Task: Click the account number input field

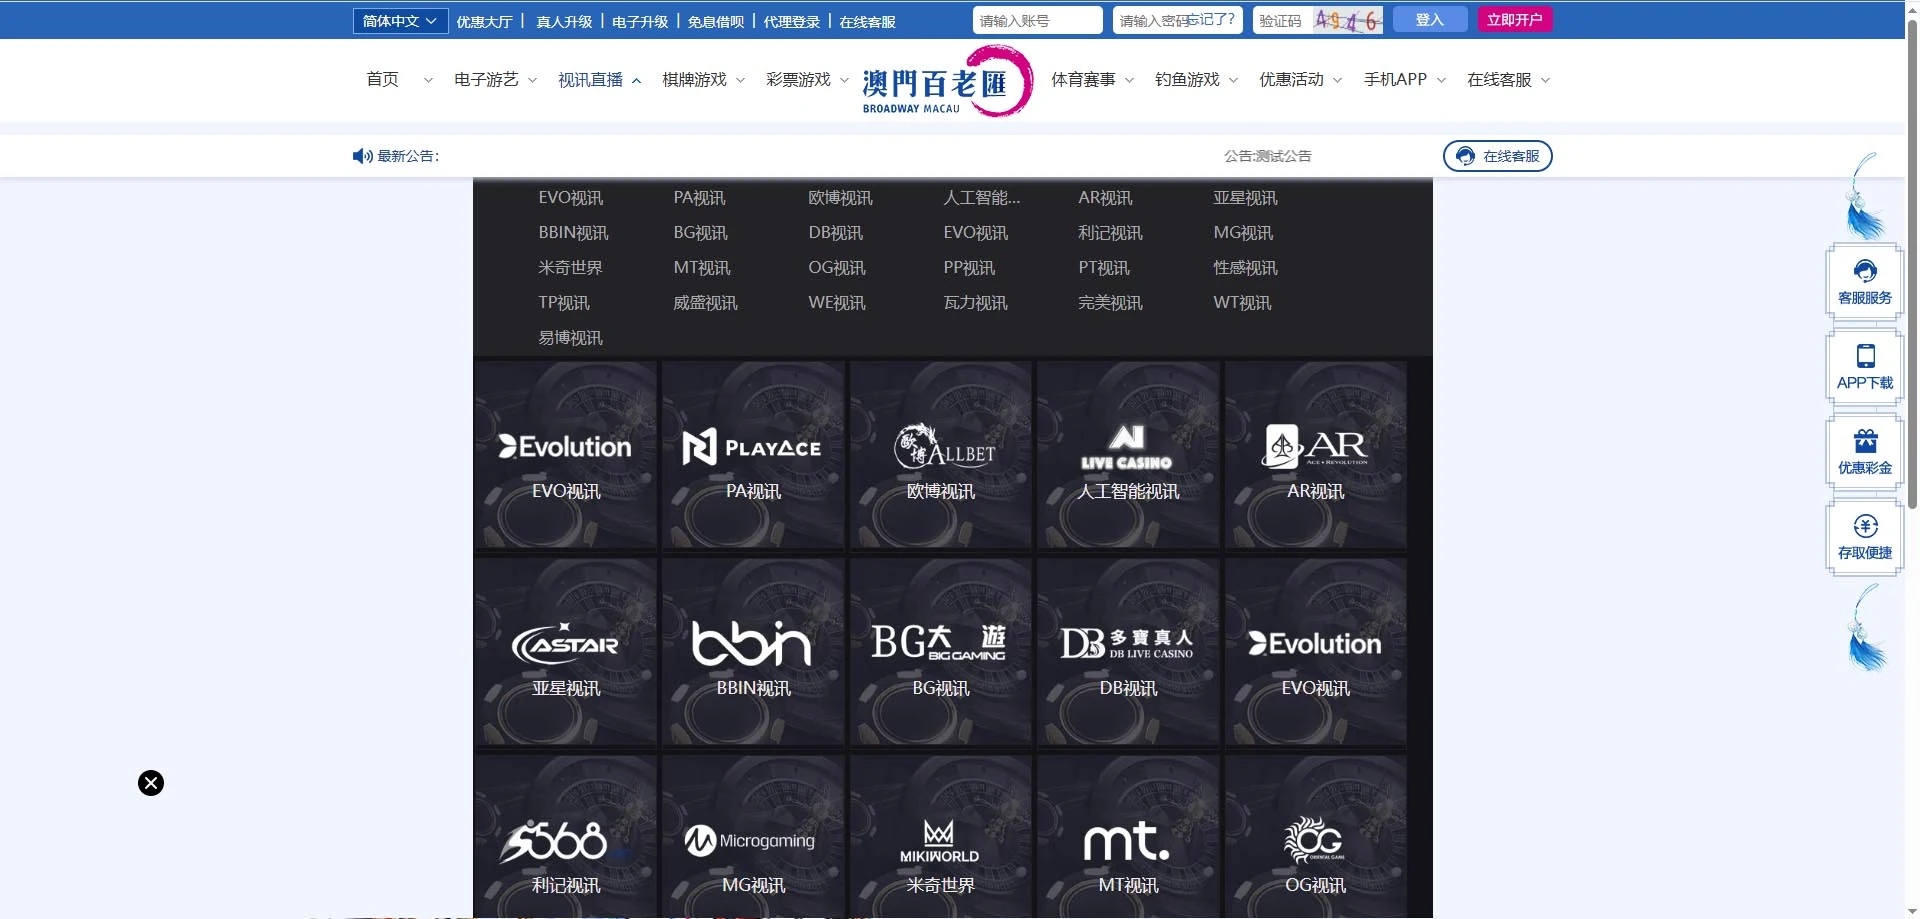Action: [x=1037, y=19]
